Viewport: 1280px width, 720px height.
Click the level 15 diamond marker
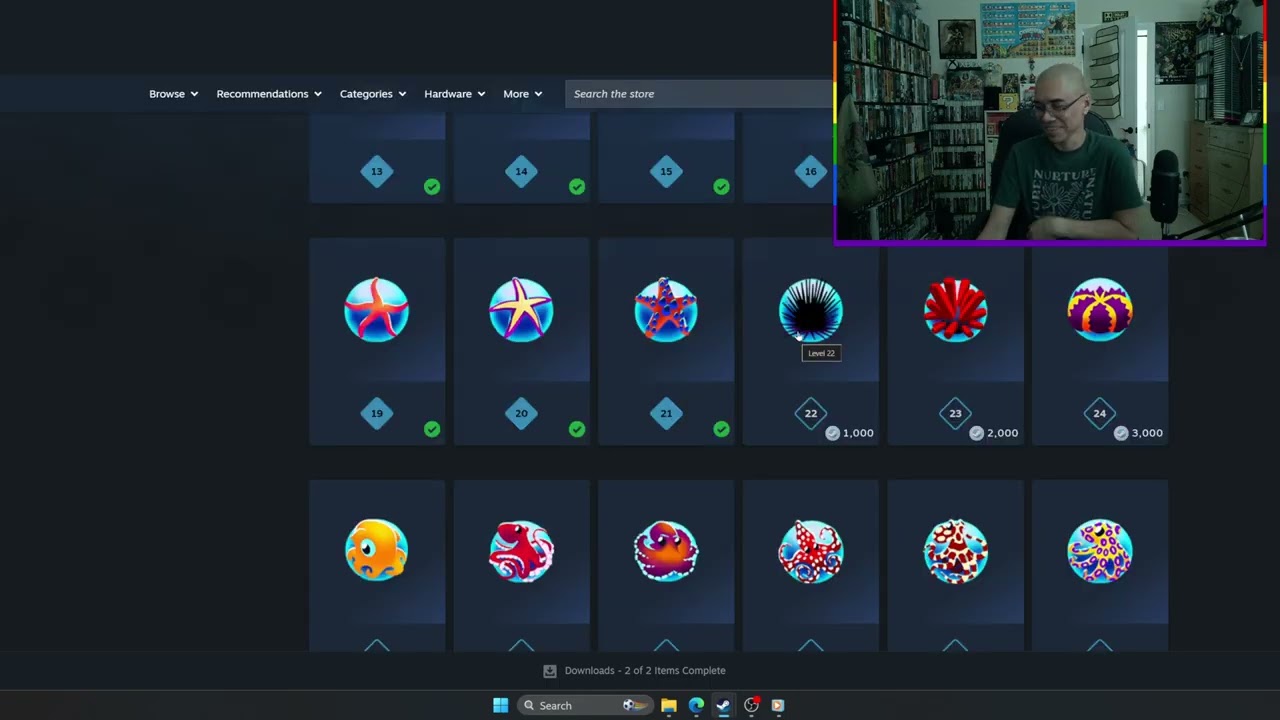click(x=666, y=171)
